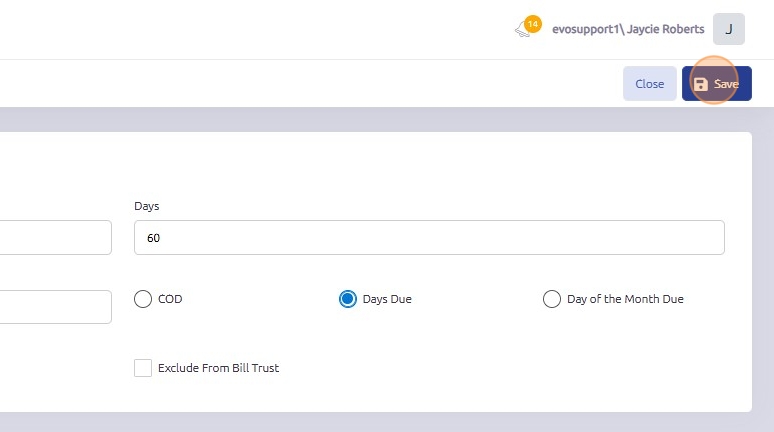Click the floppy disk icon on Save

pos(701,84)
